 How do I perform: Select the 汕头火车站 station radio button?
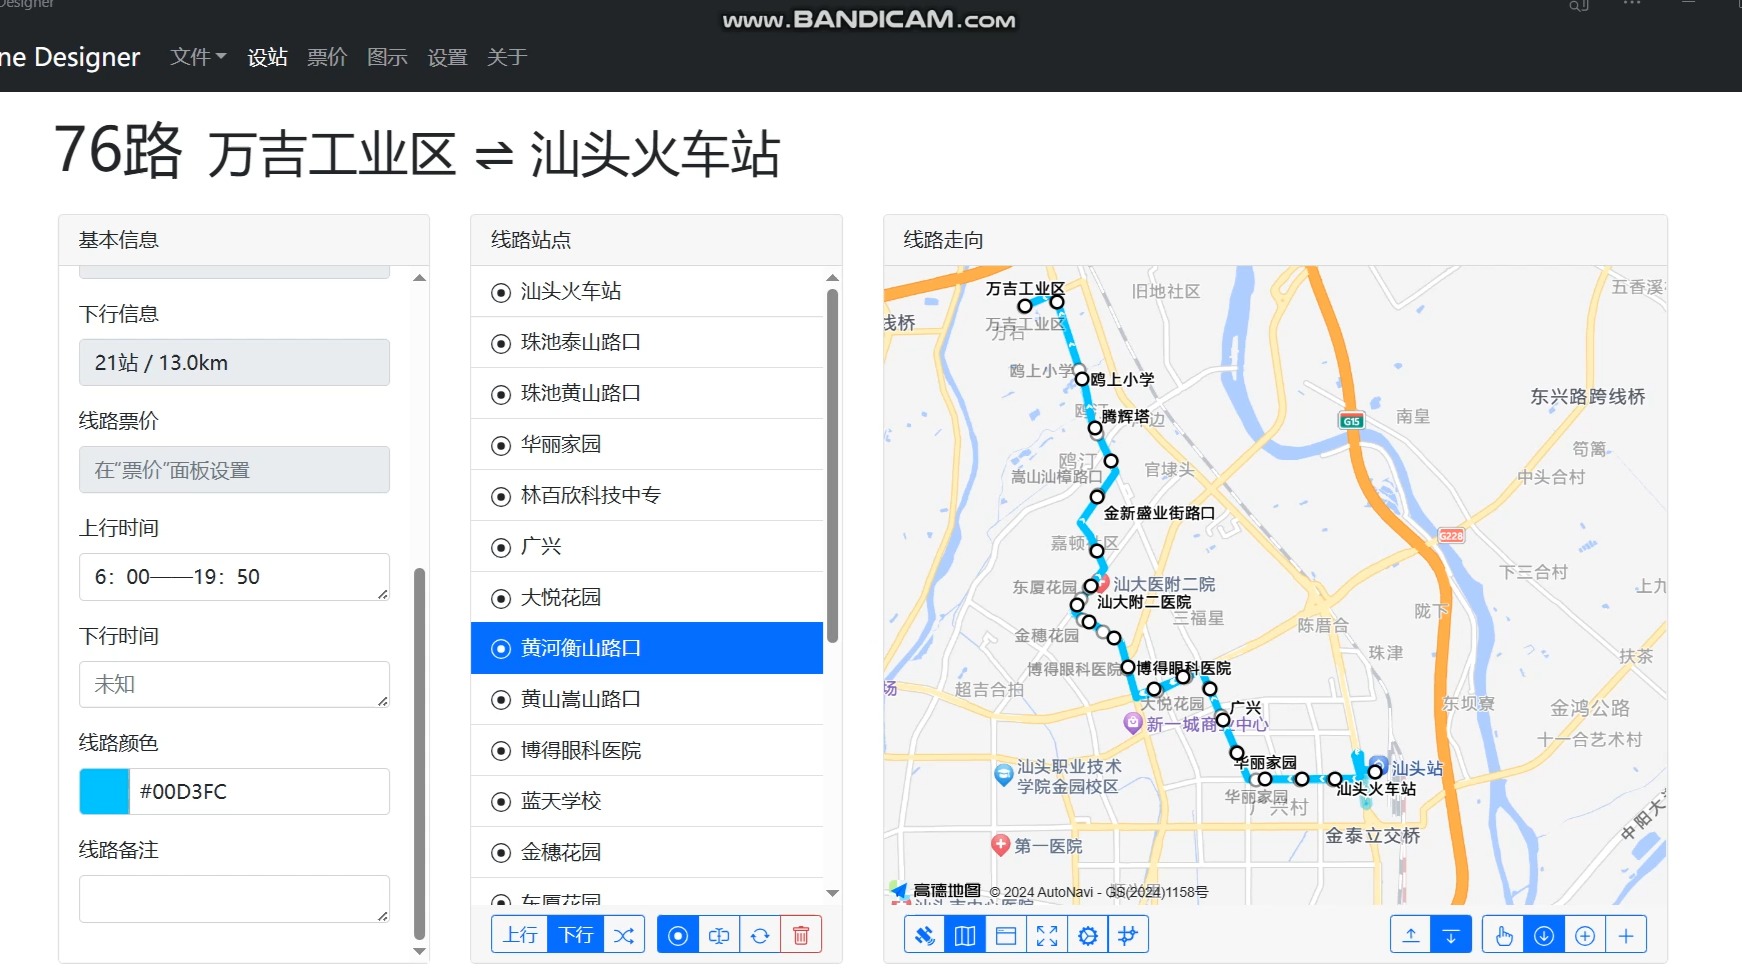(x=500, y=291)
